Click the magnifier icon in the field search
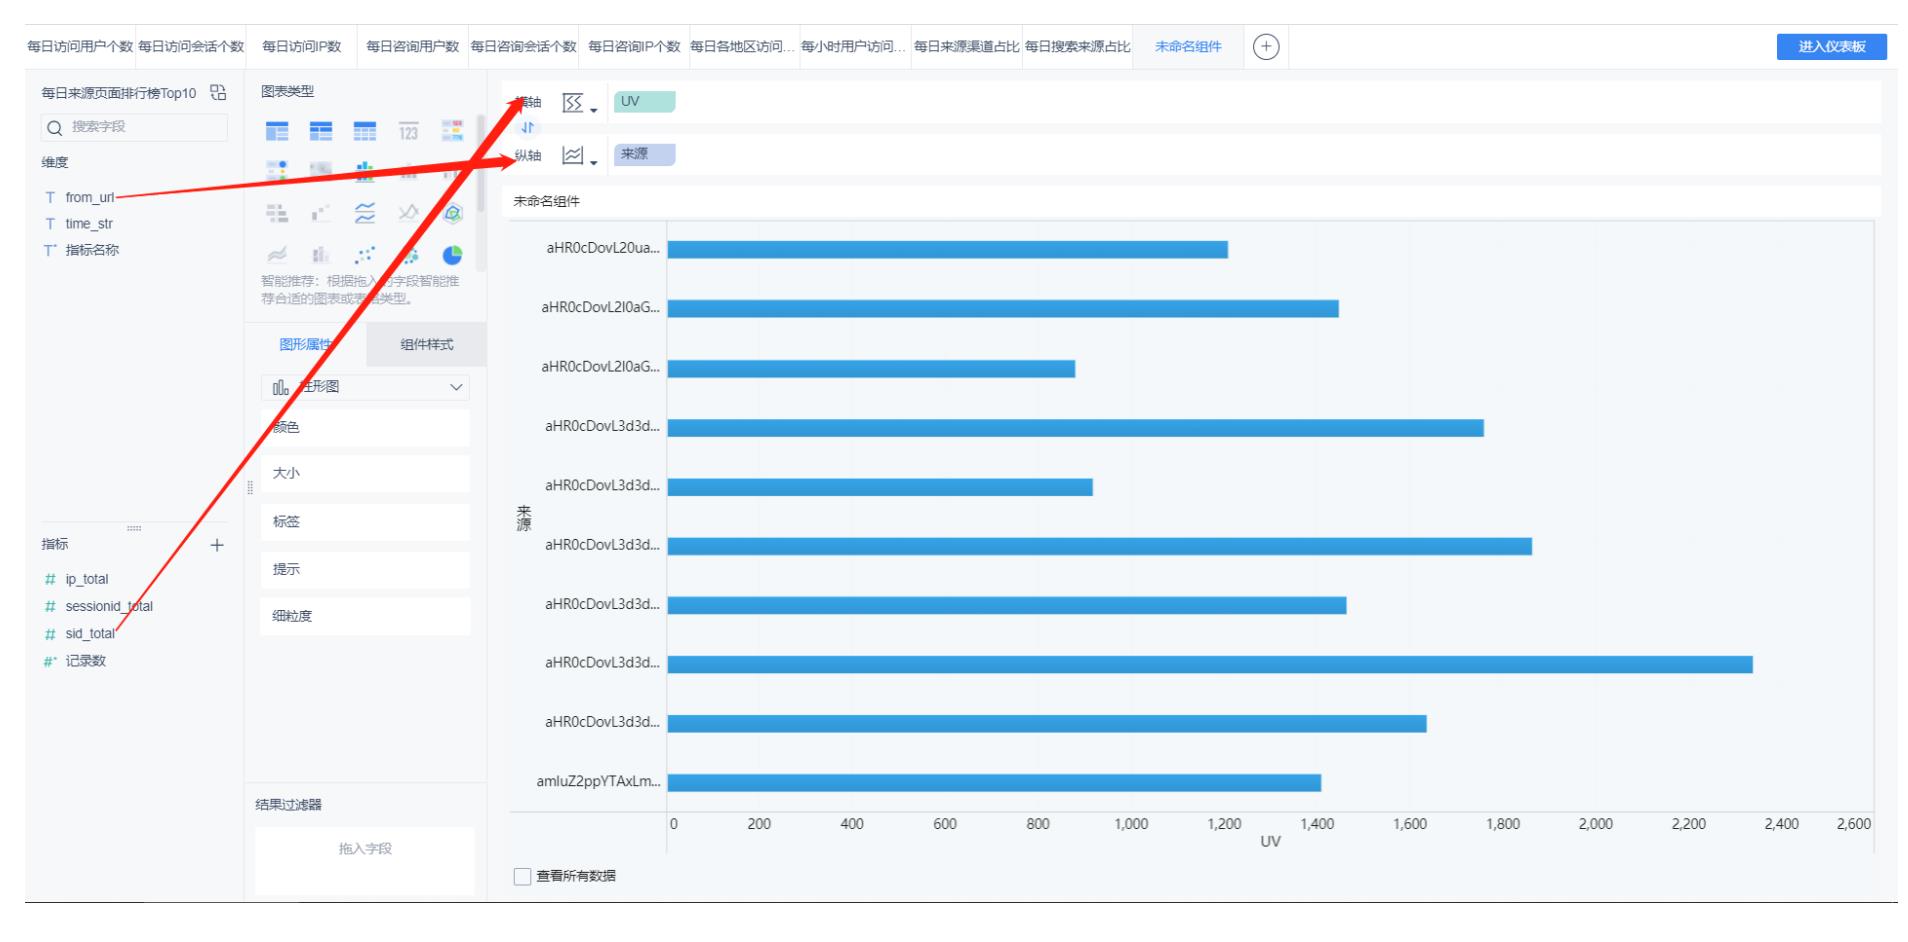Image resolution: width=1908 pixels, height=942 pixels. click(x=55, y=127)
